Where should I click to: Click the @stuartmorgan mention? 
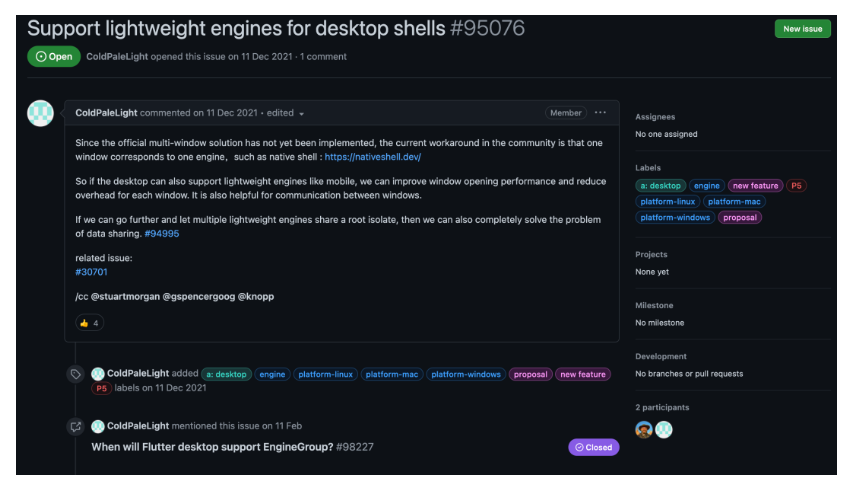125,296
